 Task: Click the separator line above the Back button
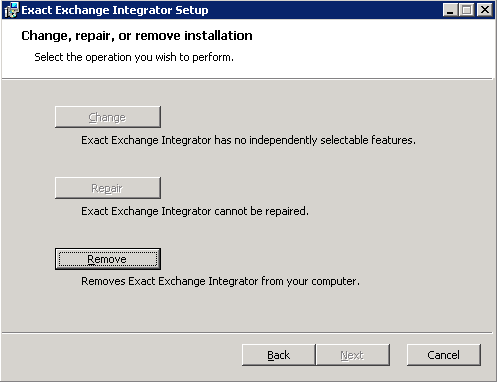[x=247, y=332]
